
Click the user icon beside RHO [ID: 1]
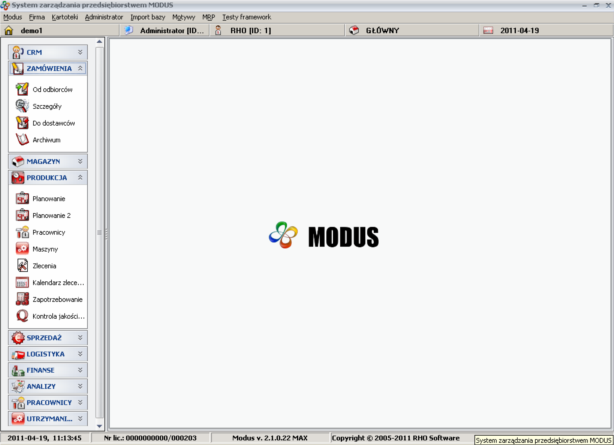point(218,30)
